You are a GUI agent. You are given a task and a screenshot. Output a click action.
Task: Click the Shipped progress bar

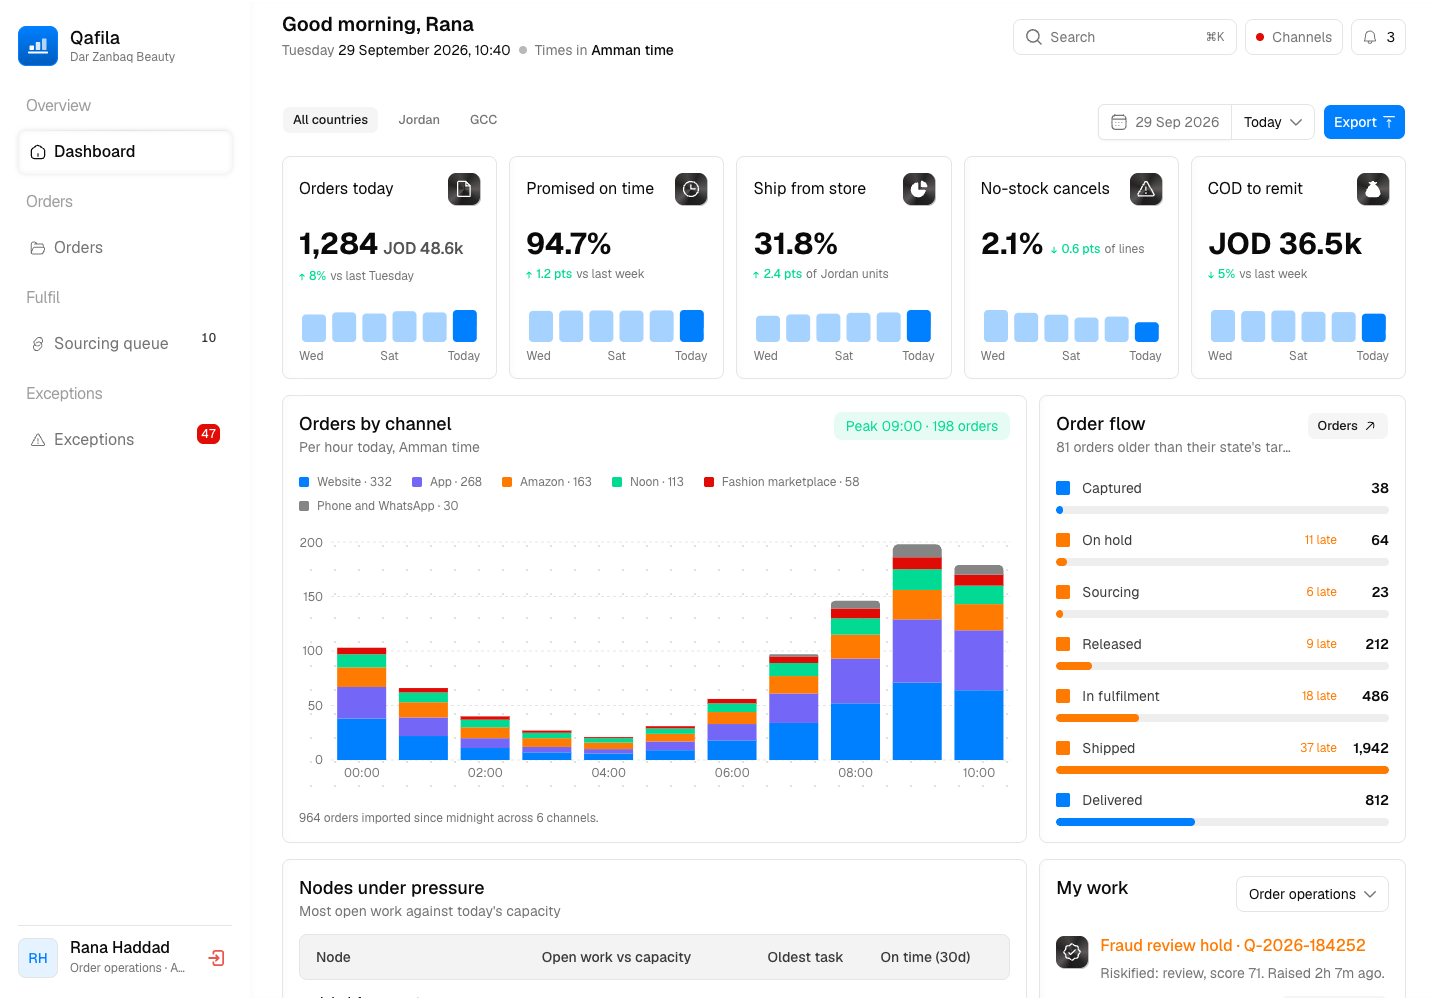[x=1222, y=770]
